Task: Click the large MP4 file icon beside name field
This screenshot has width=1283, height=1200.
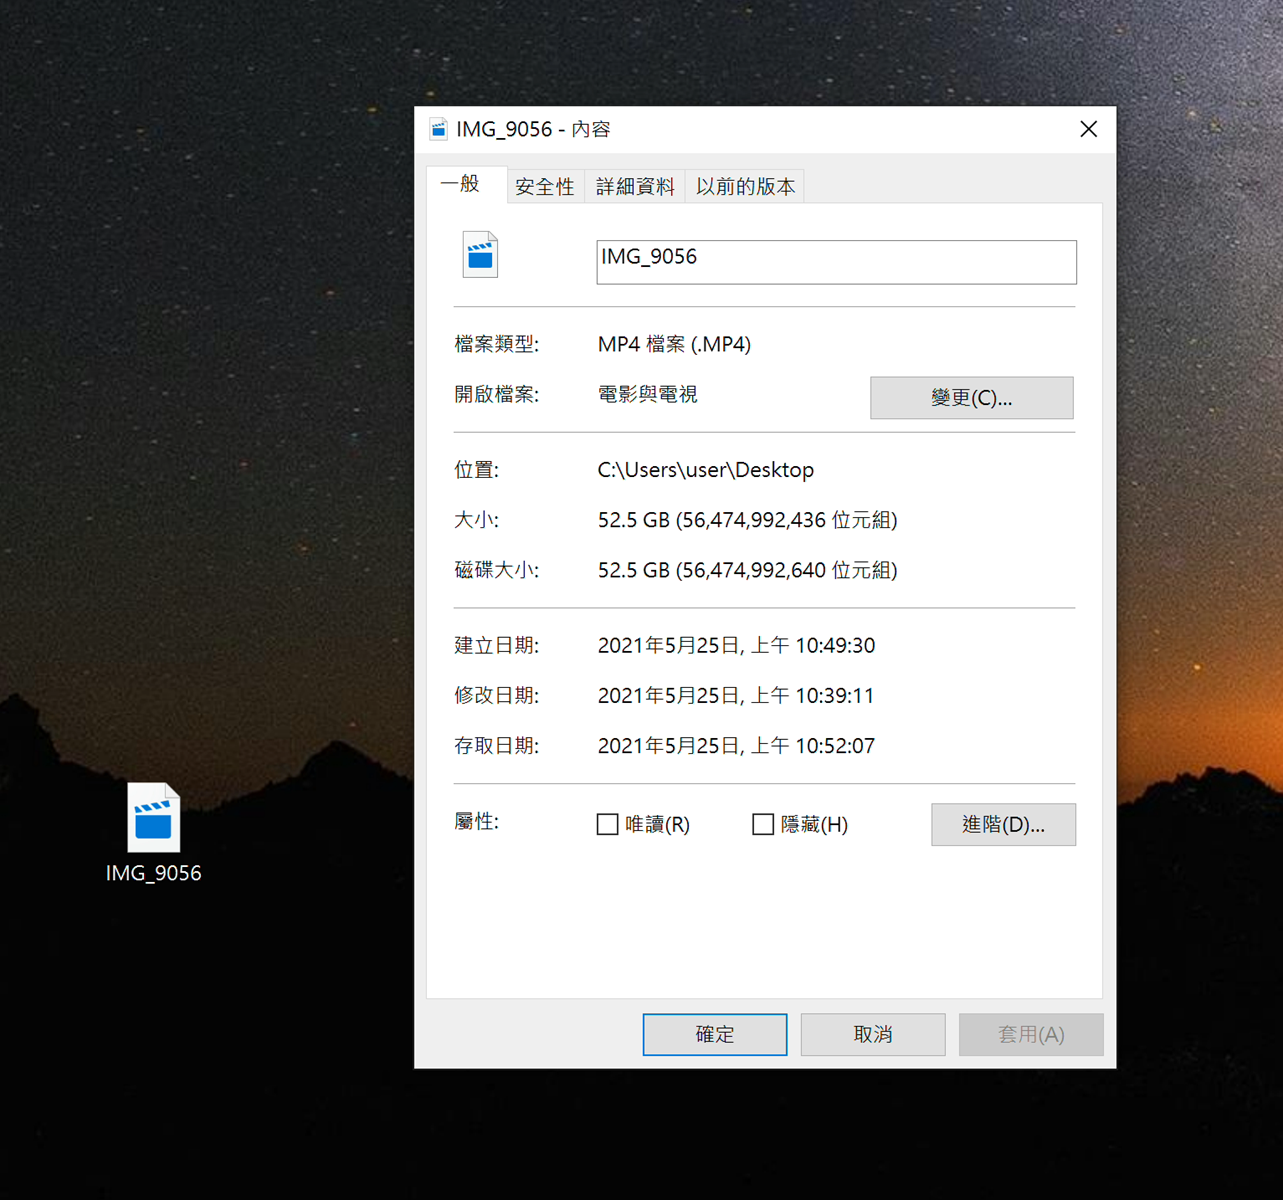Action: pos(480,255)
